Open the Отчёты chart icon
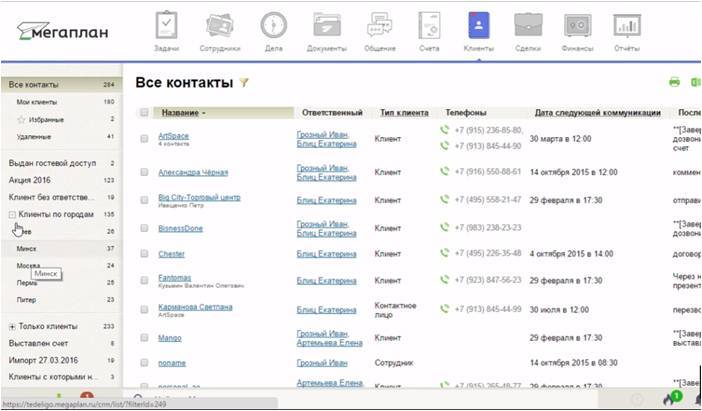 point(627,26)
